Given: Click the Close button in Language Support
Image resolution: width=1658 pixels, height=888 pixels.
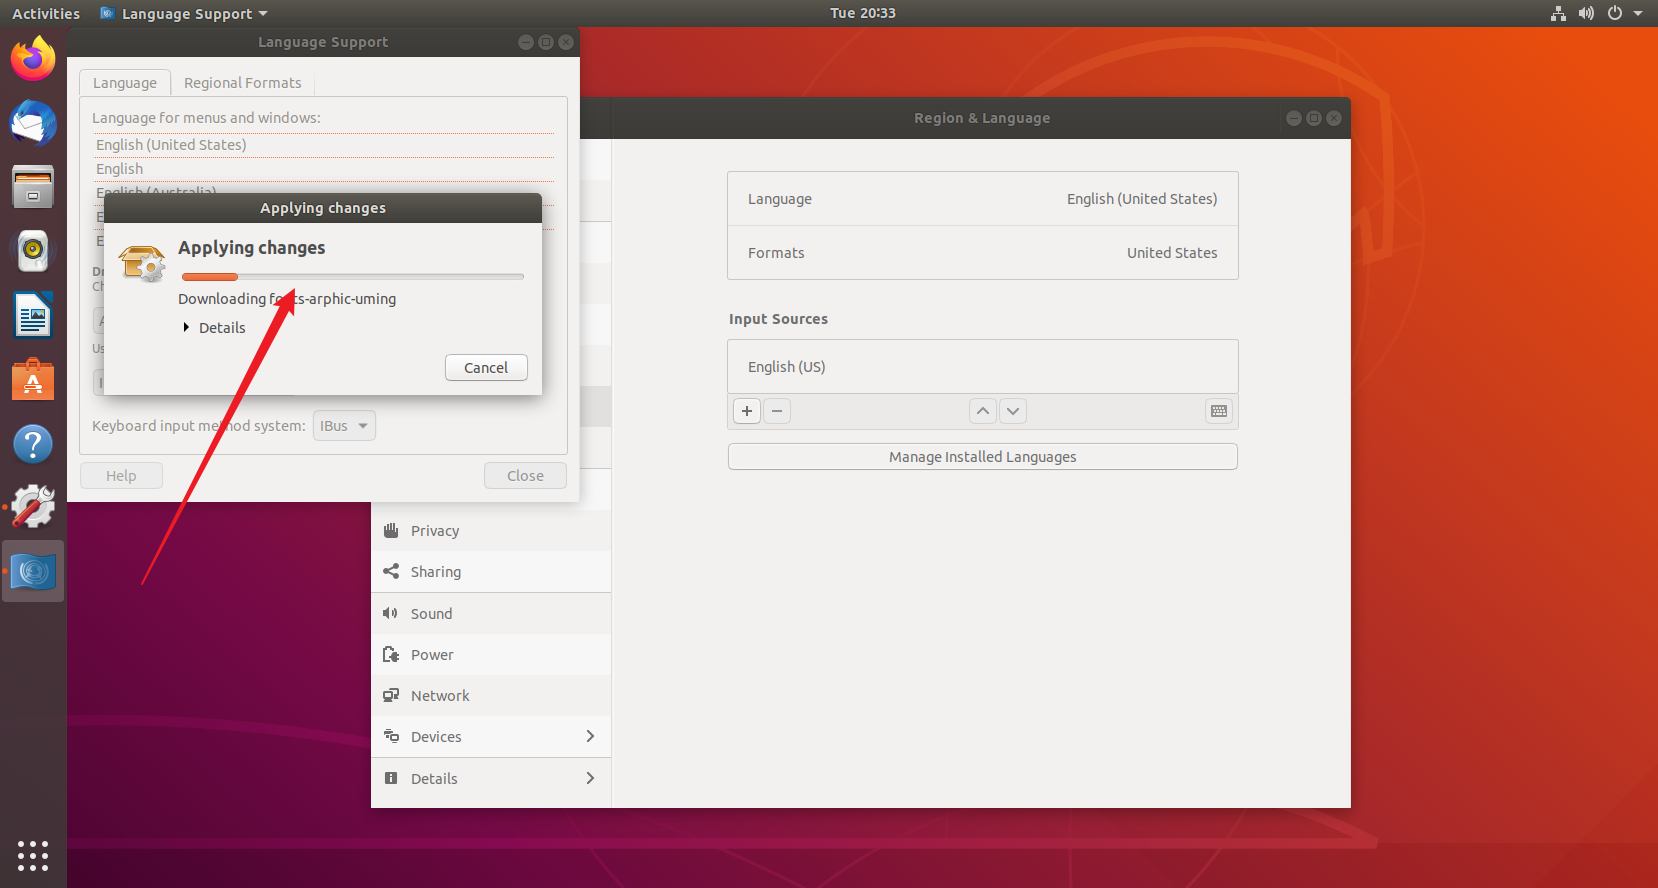Looking at the screenshot, I should (x=525, y=476).
